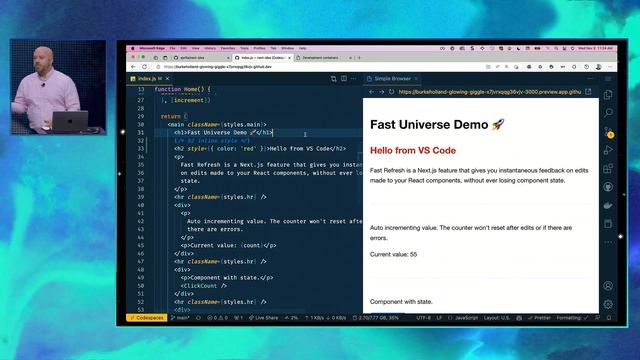The image size is (640, 360).
Task: Open the Help menu in menu bar
Action: (x=302, y=48)
